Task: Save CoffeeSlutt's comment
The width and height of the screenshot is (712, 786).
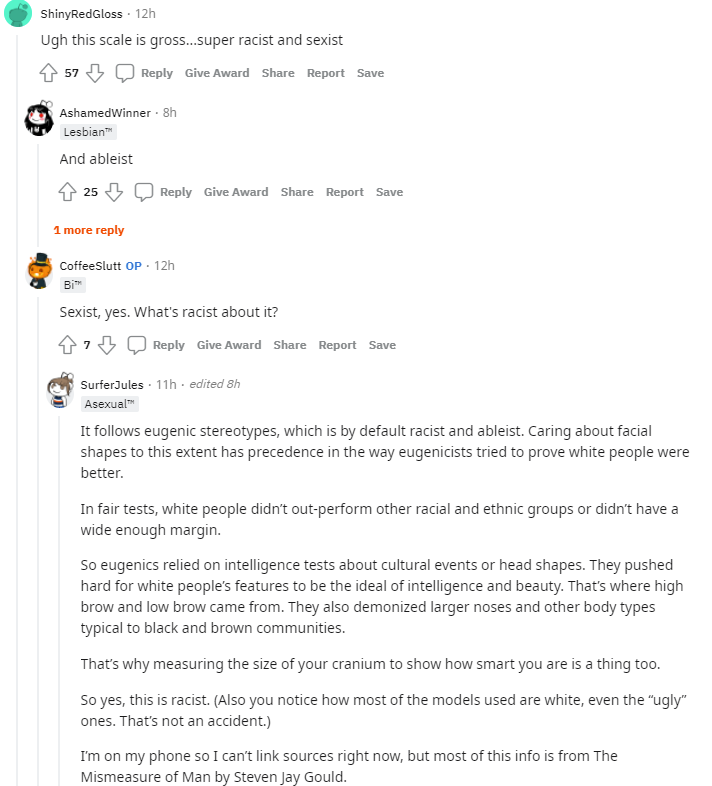Action: [x=382, y=345]
